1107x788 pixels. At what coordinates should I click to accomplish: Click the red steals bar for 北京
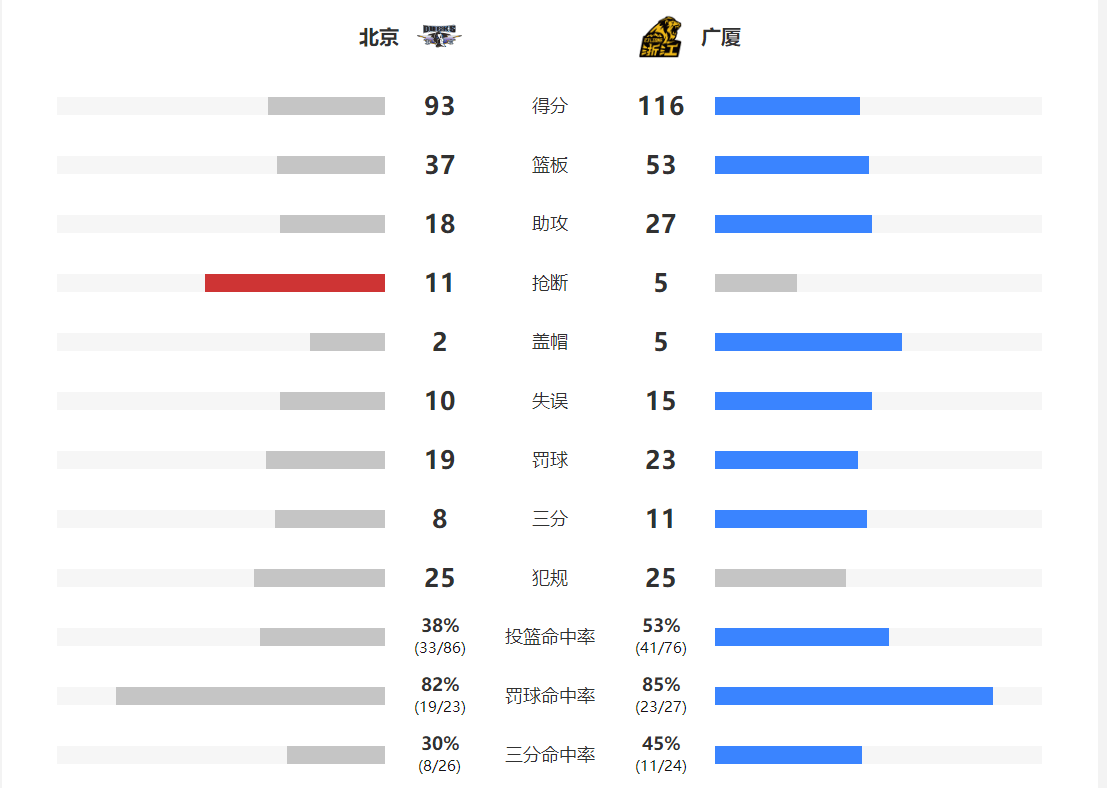coord(295,283)
